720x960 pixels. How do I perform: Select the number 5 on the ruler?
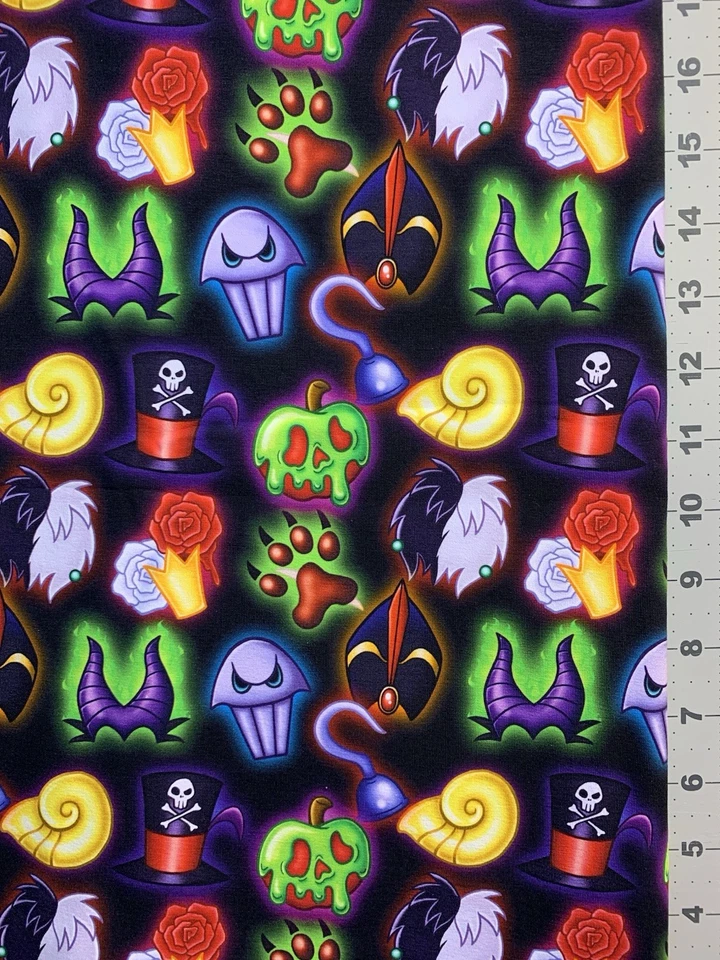(x=691, y=848)
